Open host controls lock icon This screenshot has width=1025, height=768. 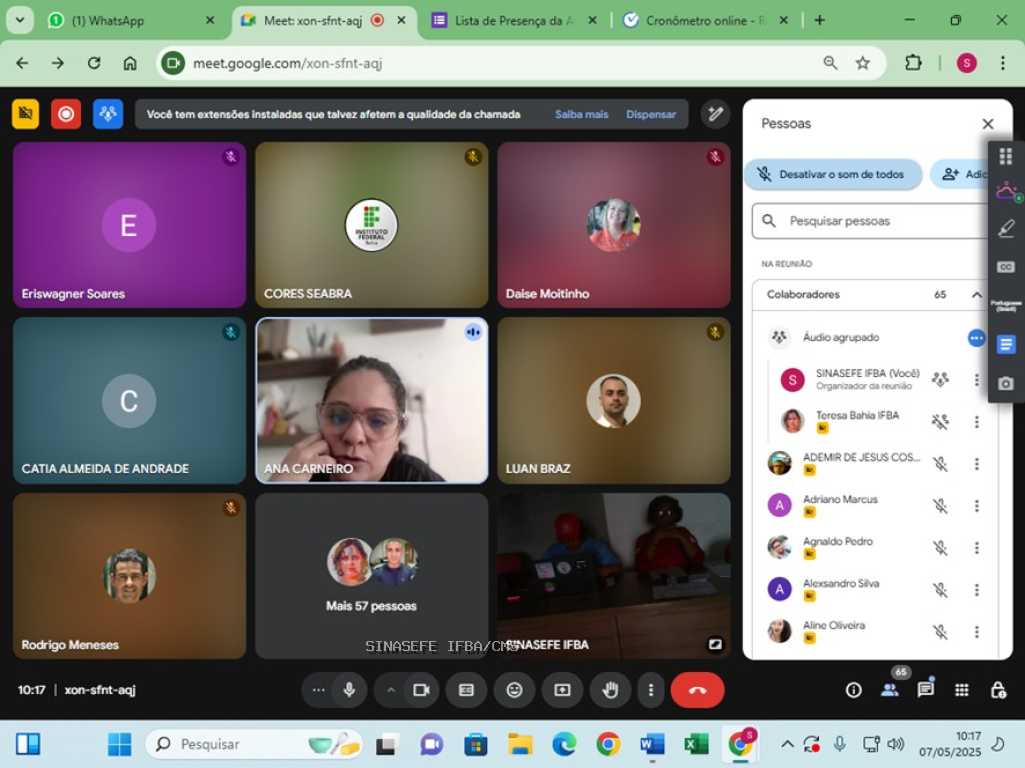pos(998,690)
